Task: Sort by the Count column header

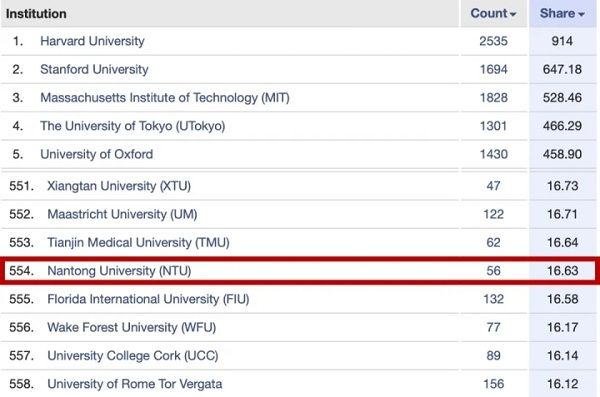Action: point(493,13)
